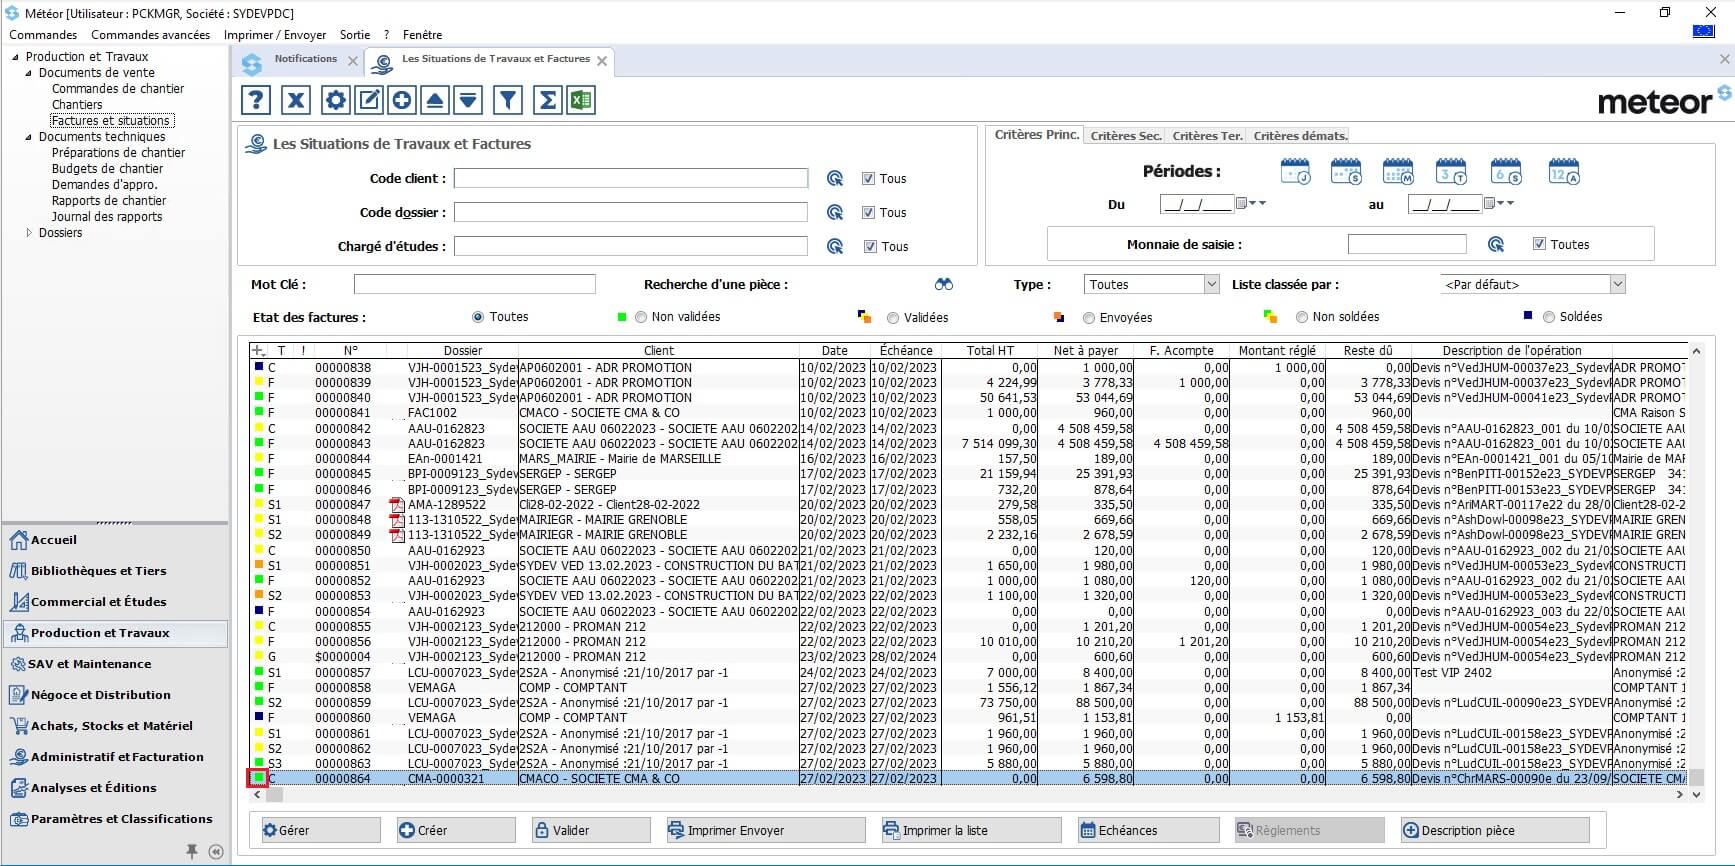This screenshot has height=866, width=1735.
Task: Open lookup icon next to Monnaie de saisie
Action: (1496, 245)
